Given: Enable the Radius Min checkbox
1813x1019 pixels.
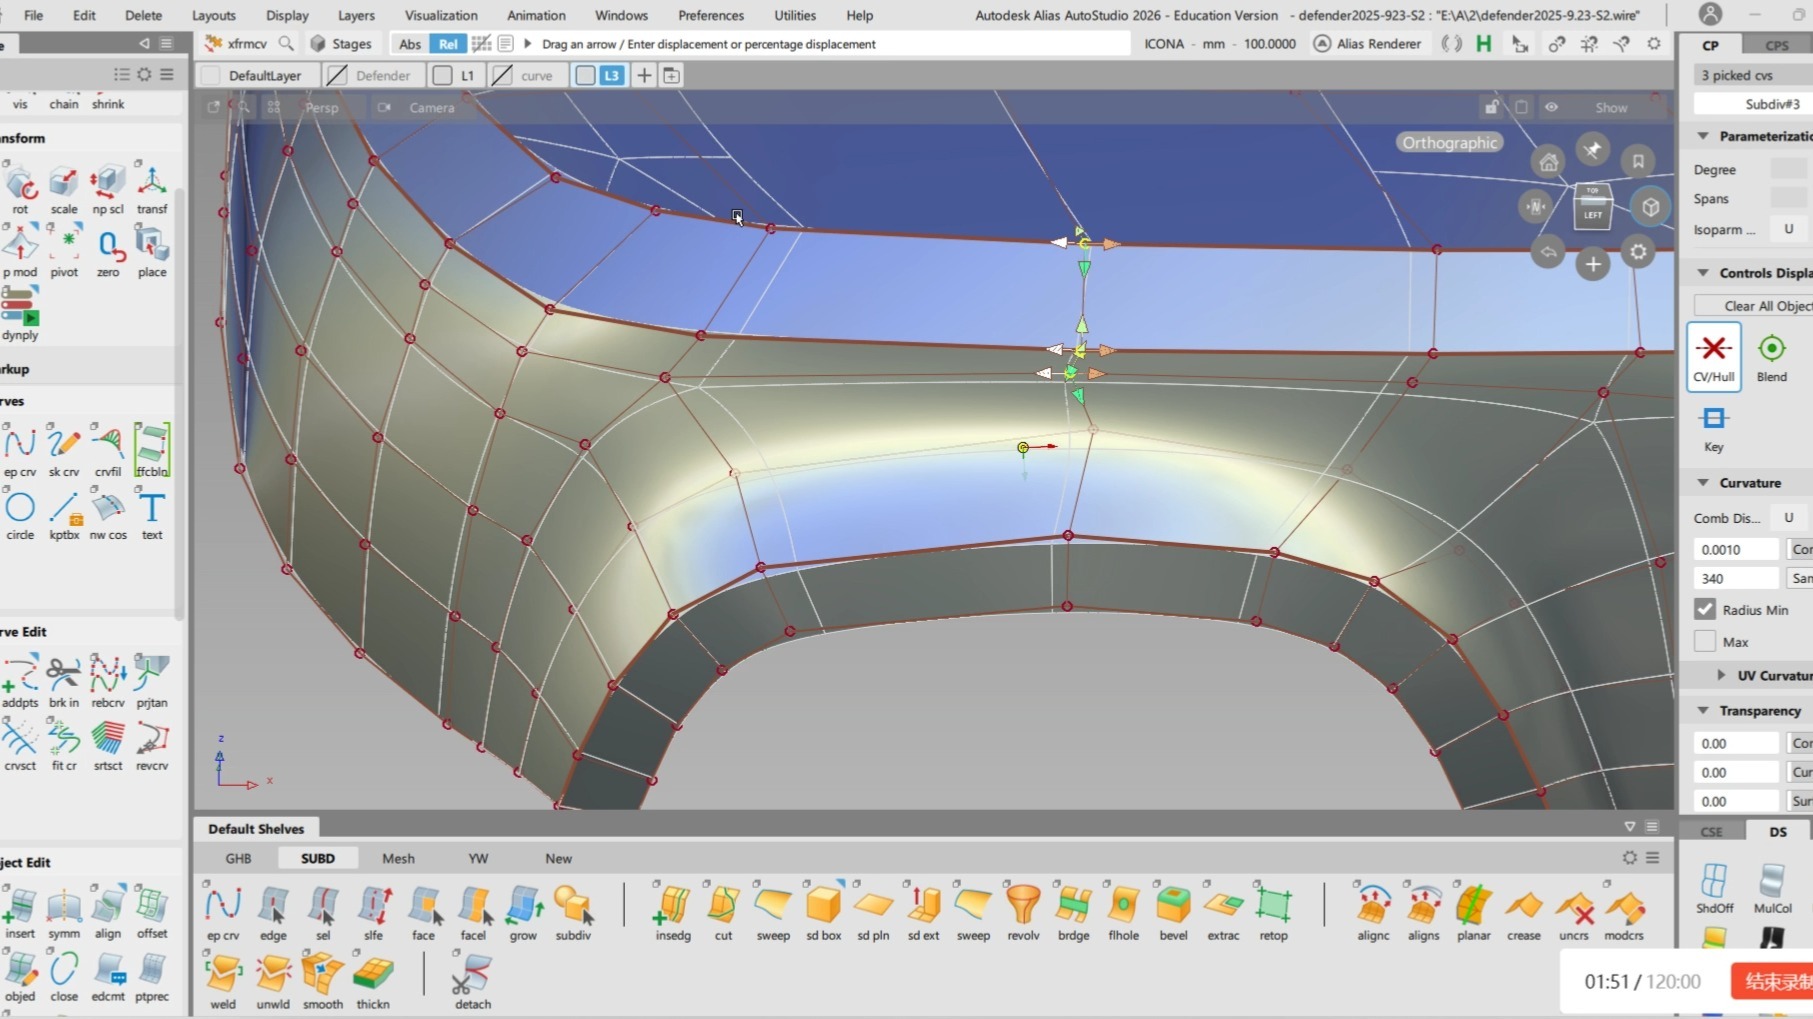Looking at the screenshot, I should 1705,609.
